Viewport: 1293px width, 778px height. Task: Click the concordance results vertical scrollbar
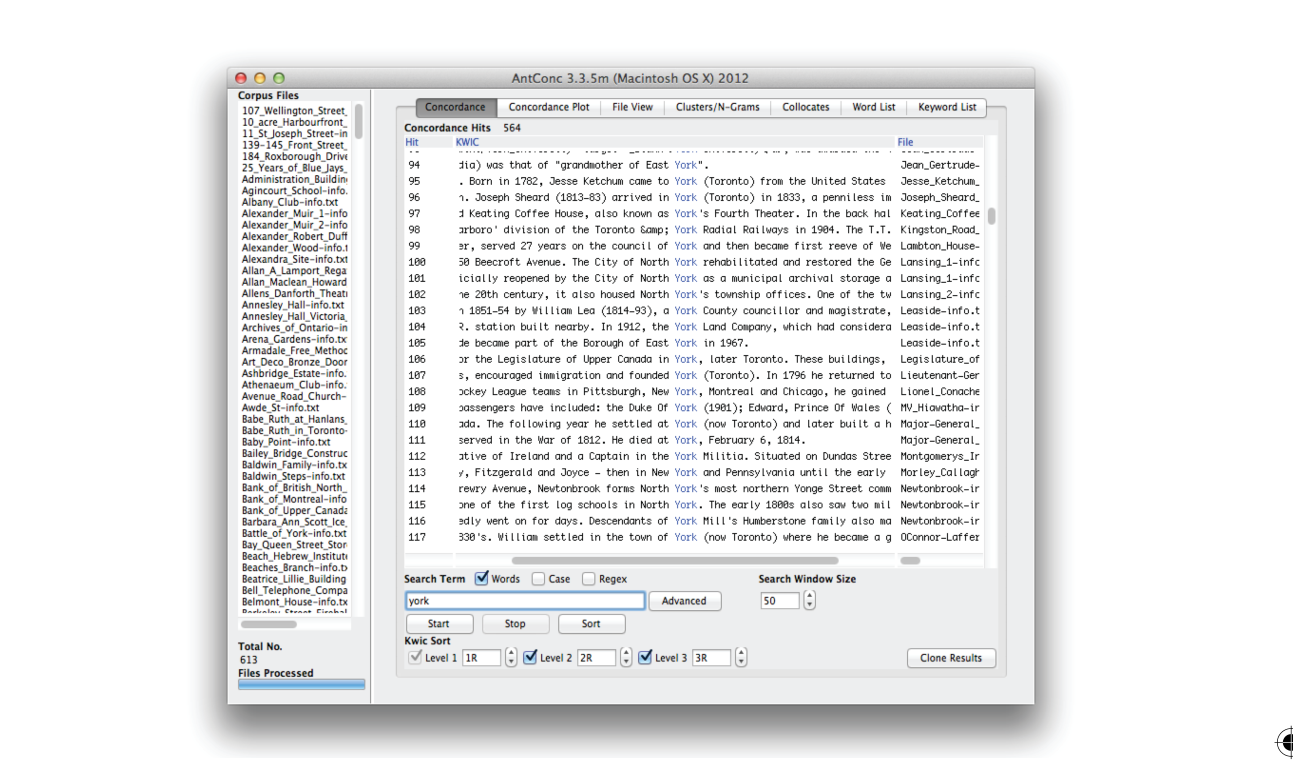[991, 216]
